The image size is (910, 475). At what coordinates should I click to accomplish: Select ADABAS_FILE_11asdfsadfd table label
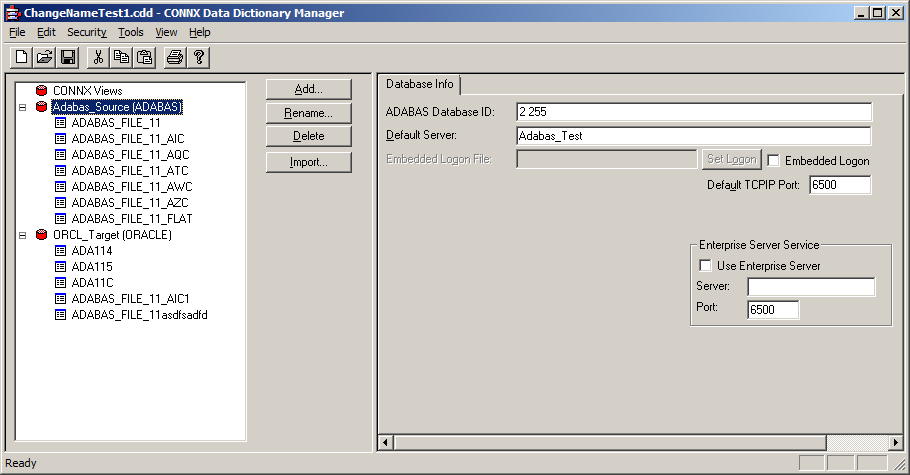point(139,315)
